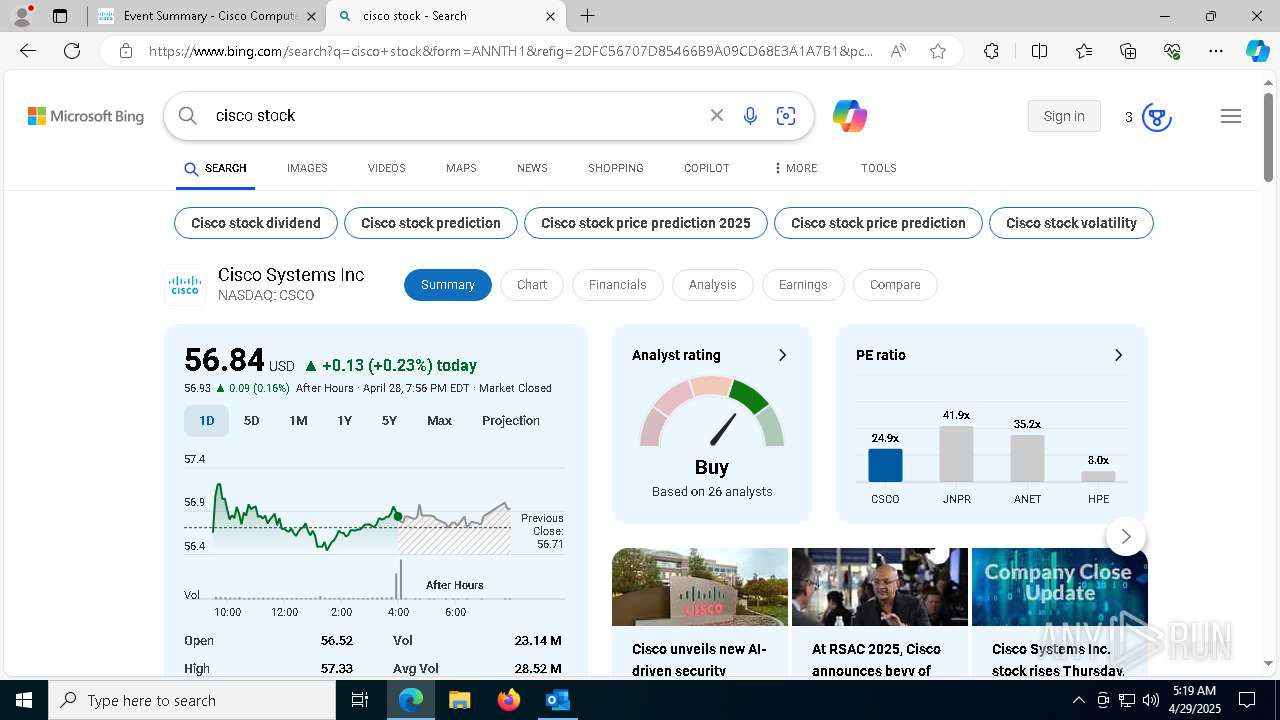This screenshot has width=1280, height=720.
Task: Launch Firefox from taskbar
Action: click(x=509, y=700)
